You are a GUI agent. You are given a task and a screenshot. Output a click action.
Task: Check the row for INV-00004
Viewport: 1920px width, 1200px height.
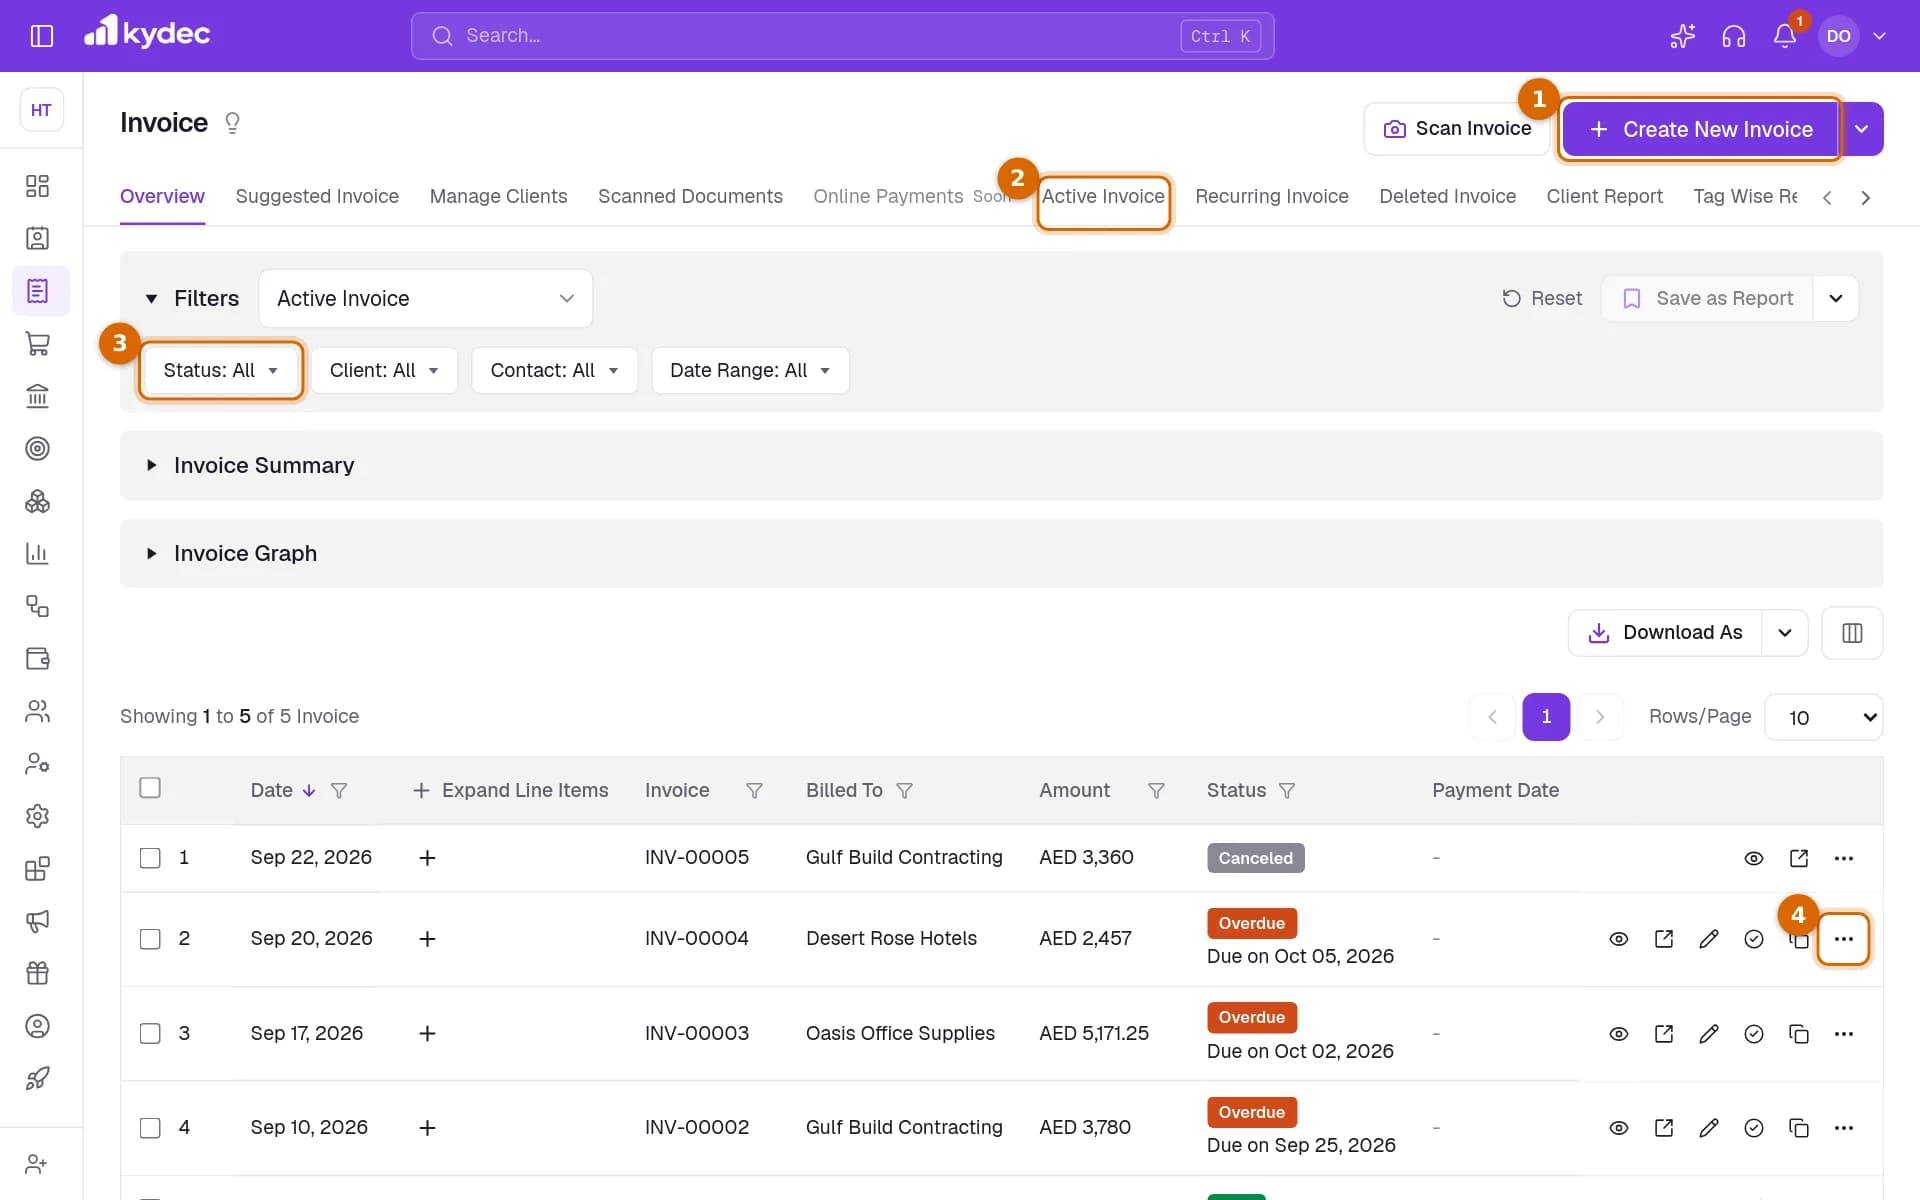[150, 939]
